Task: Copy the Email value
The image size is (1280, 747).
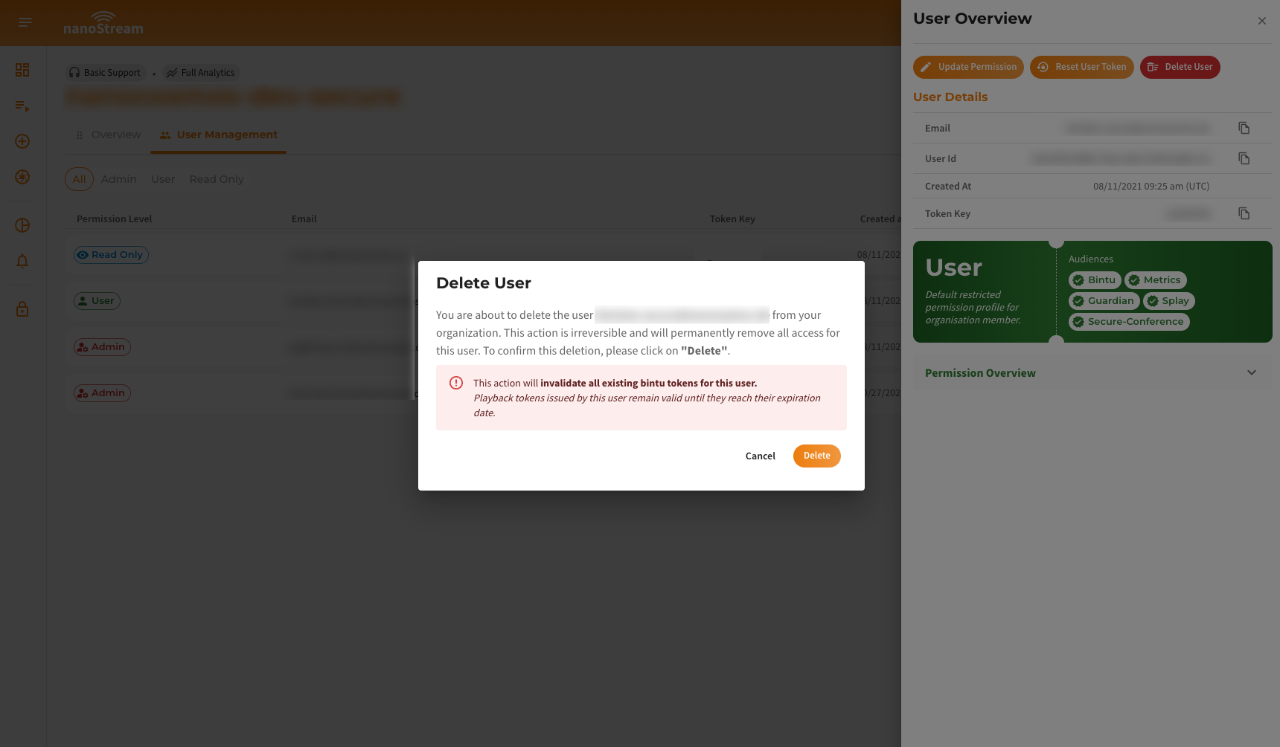Action: click(x=1244, y=128)
